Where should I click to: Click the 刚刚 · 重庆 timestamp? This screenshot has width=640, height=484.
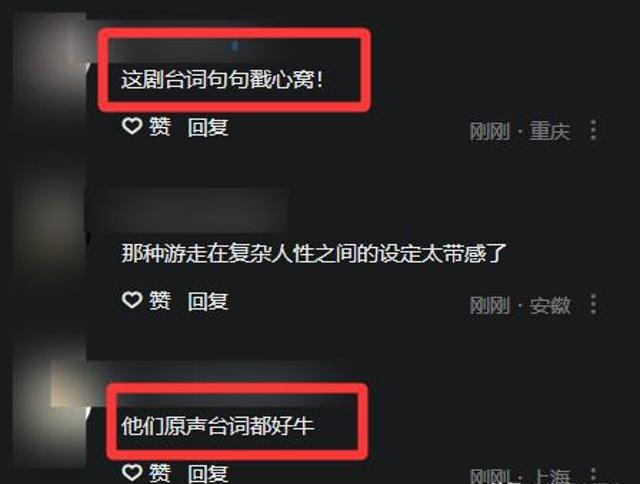click(519, 131)
